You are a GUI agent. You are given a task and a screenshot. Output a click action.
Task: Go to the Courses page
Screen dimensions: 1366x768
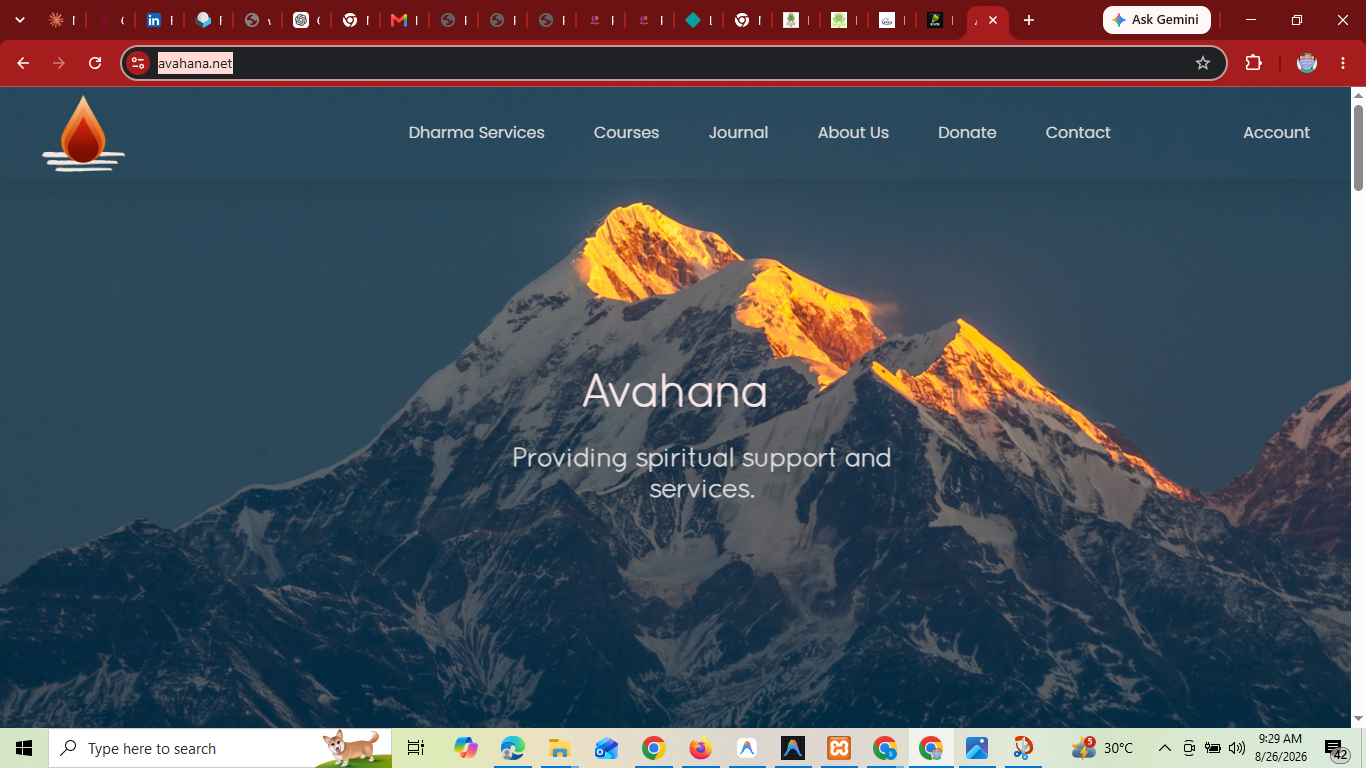pyautogui.click(x=626, y=132)
